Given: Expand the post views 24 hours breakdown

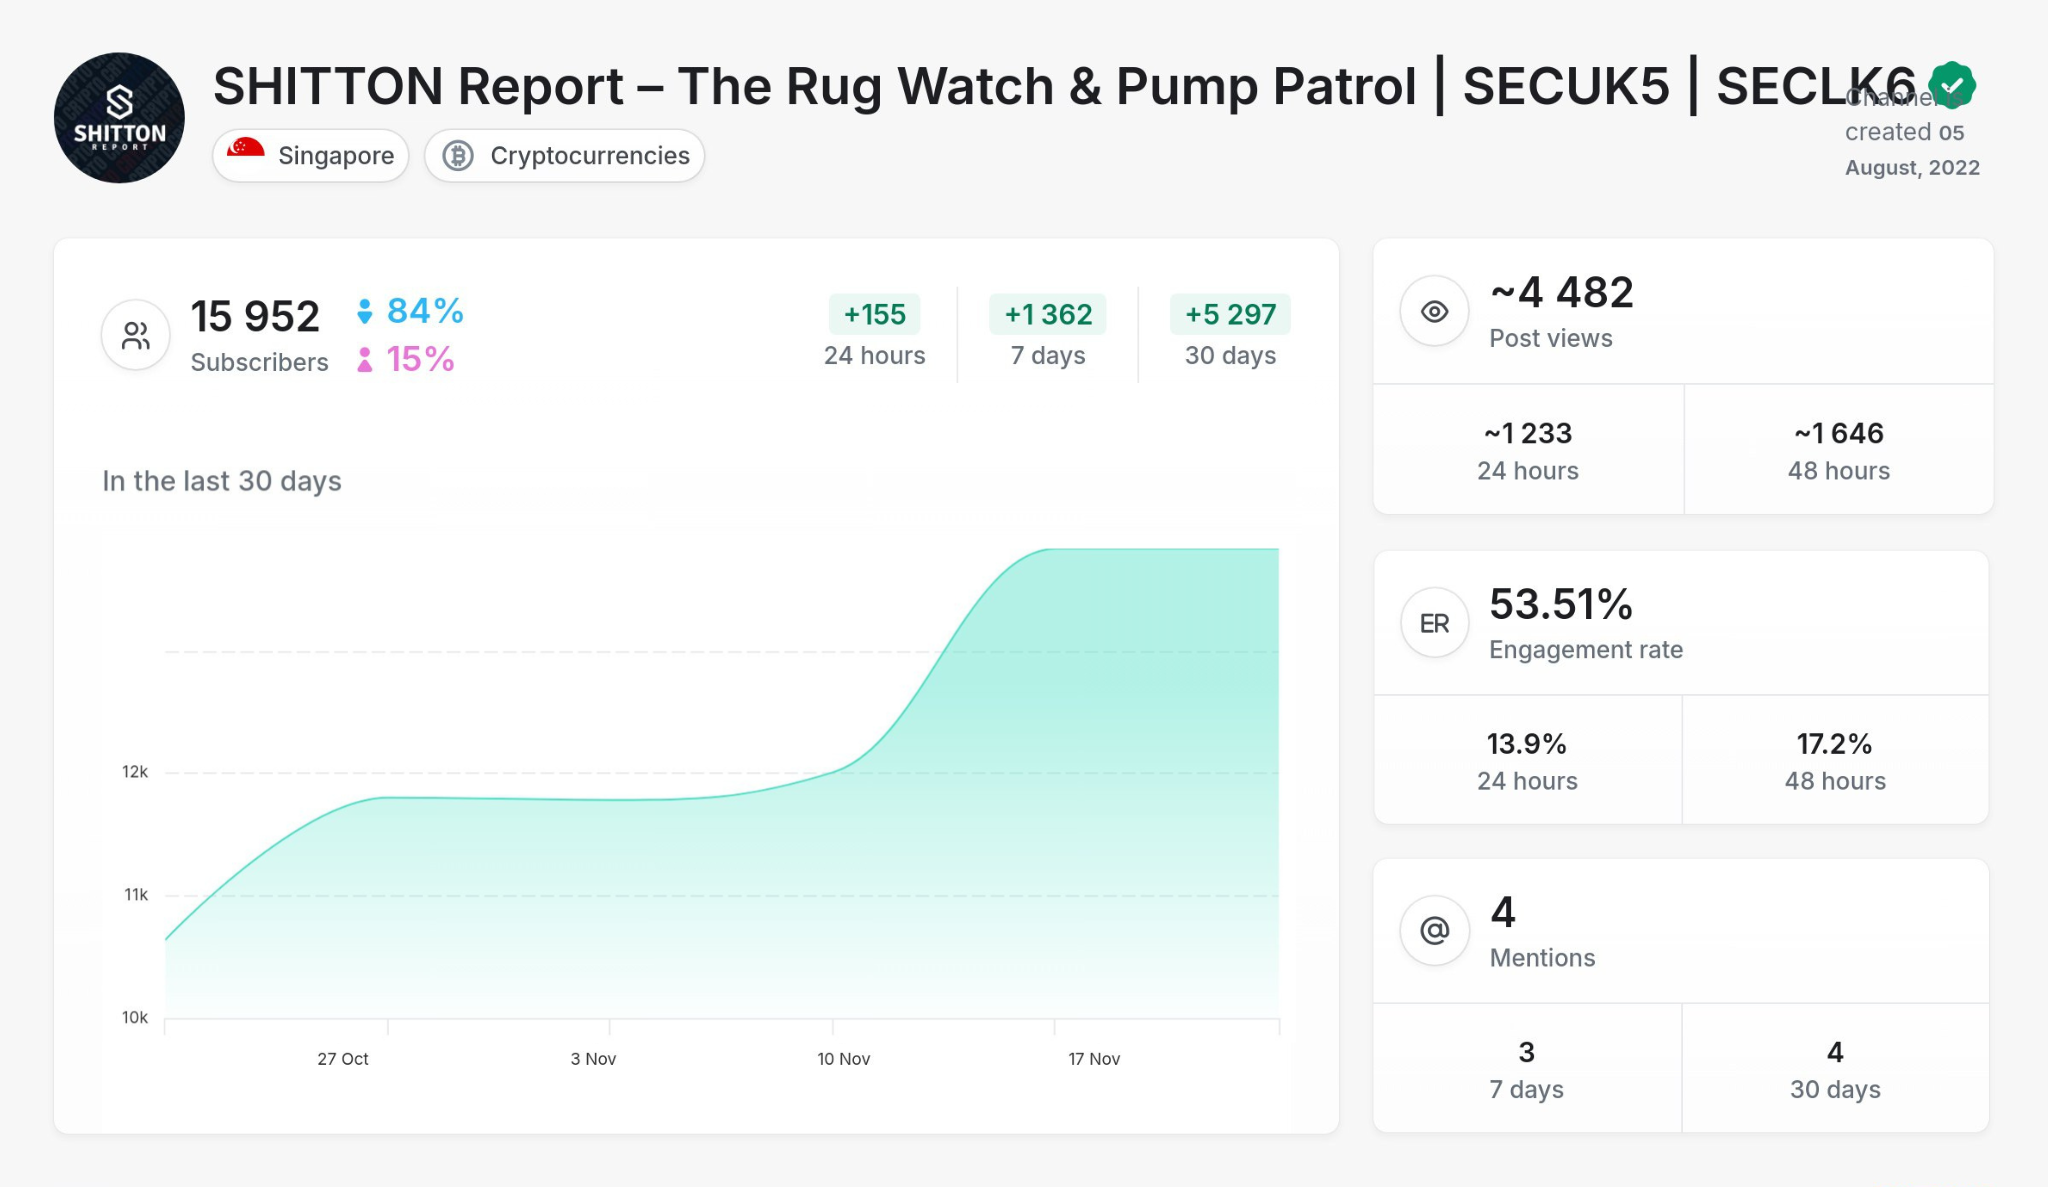Looking at the screenshot, I should coord(1527,448).
